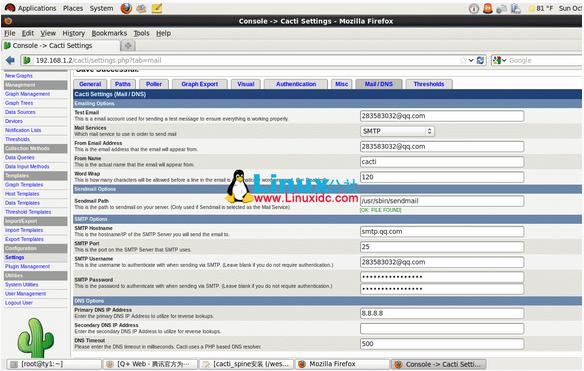Viewport: 584px width, 371px height.
Task: Click the Cacti cactus logo in sidebar
Action: tap(36, 337)
